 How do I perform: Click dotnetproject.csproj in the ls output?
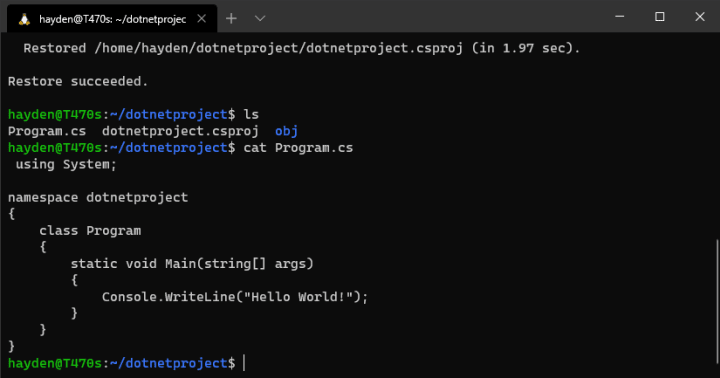point(180,131)
